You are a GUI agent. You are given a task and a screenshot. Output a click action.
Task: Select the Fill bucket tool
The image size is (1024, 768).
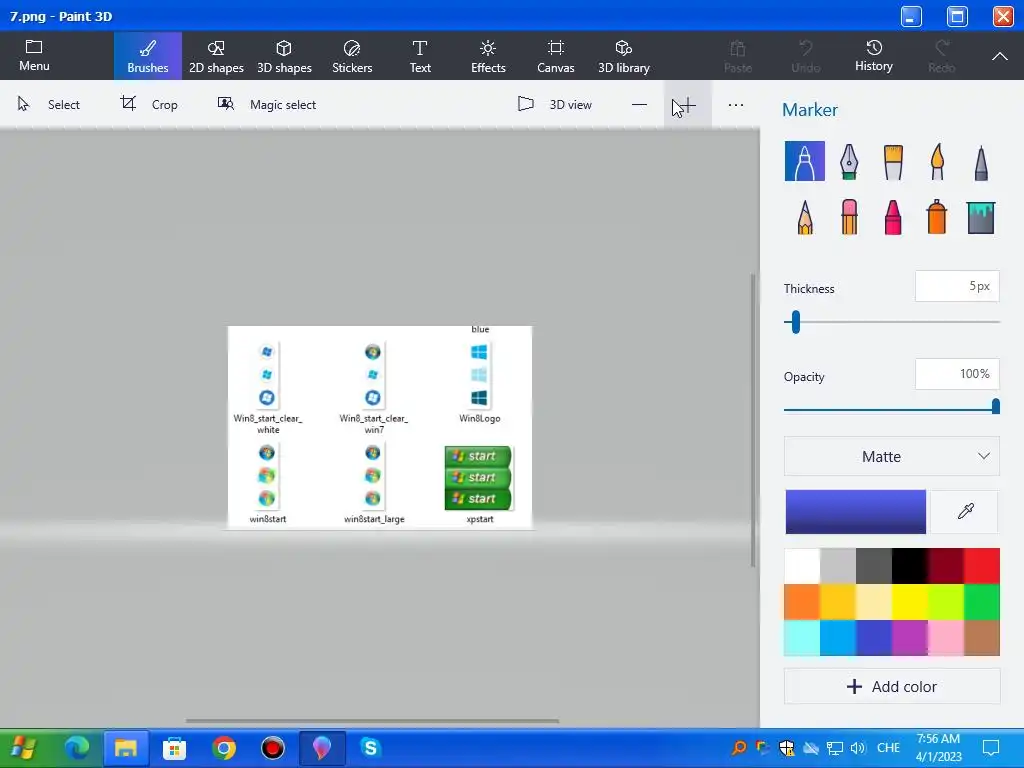(x=981, y=217)
